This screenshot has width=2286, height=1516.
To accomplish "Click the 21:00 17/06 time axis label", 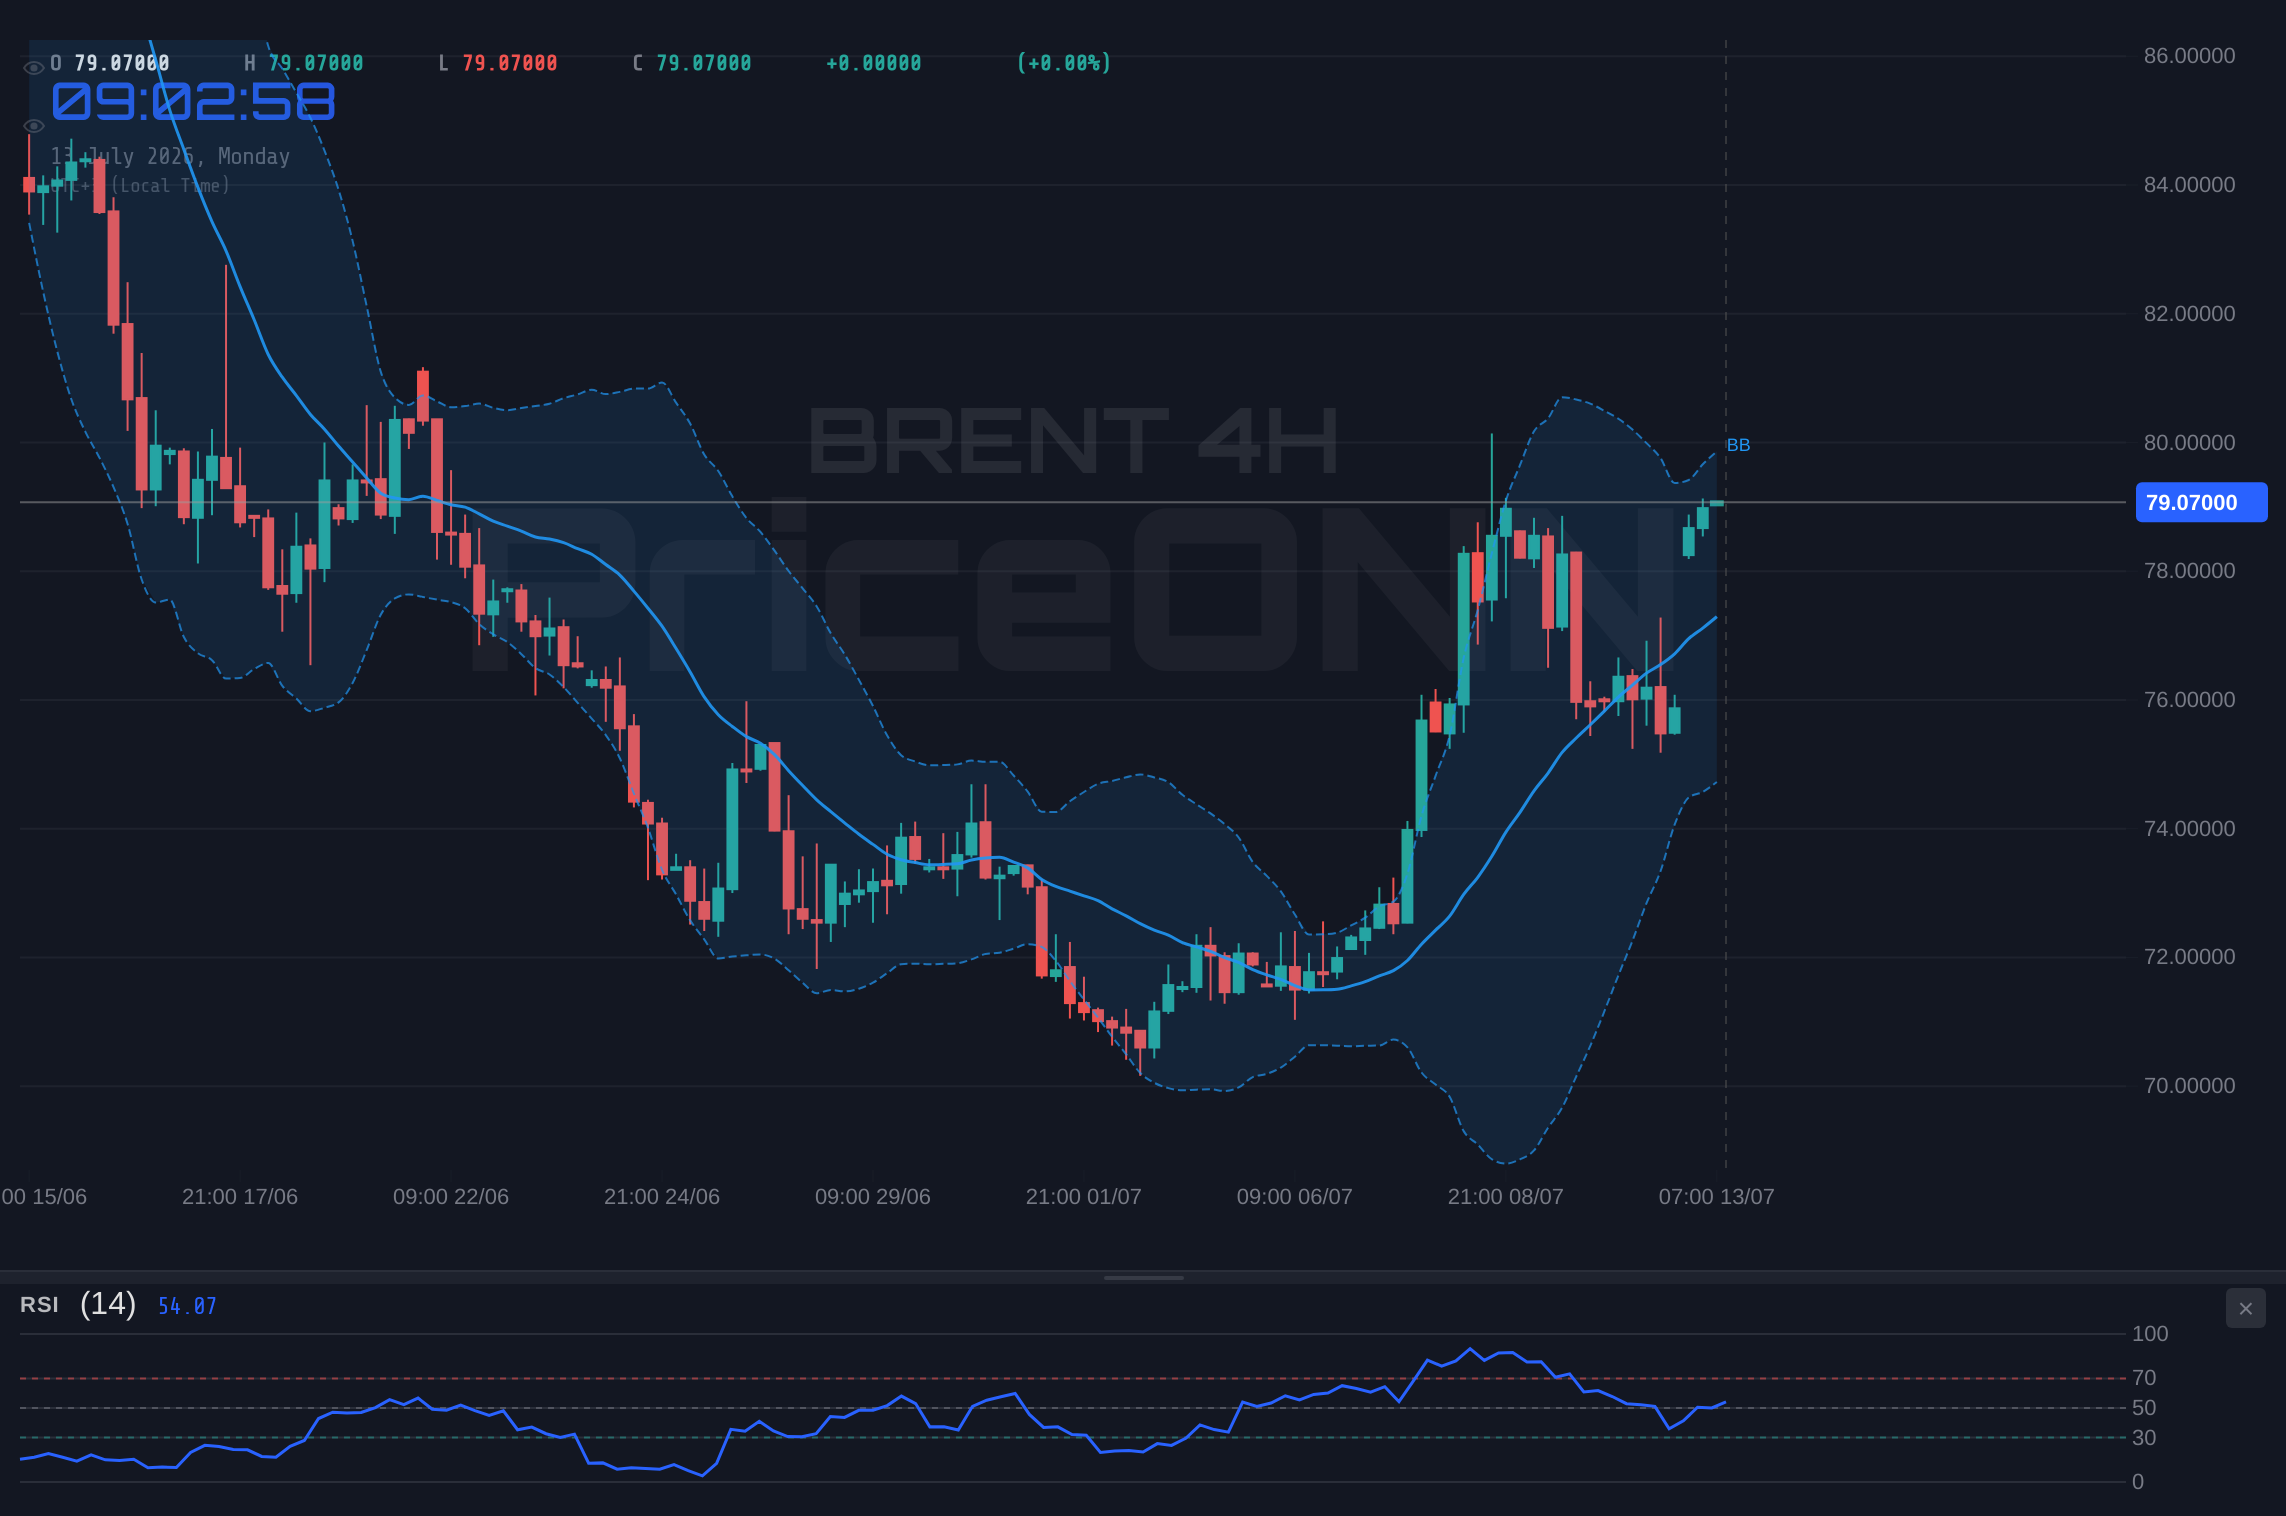I will [240, 1197].
